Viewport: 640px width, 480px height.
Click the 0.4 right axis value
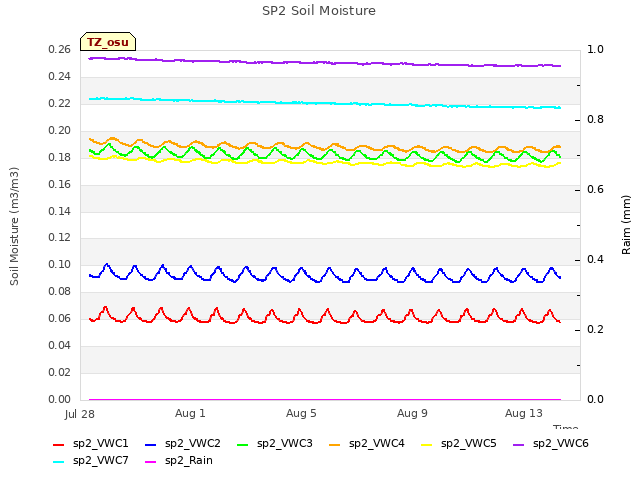(x=595, y=260)
